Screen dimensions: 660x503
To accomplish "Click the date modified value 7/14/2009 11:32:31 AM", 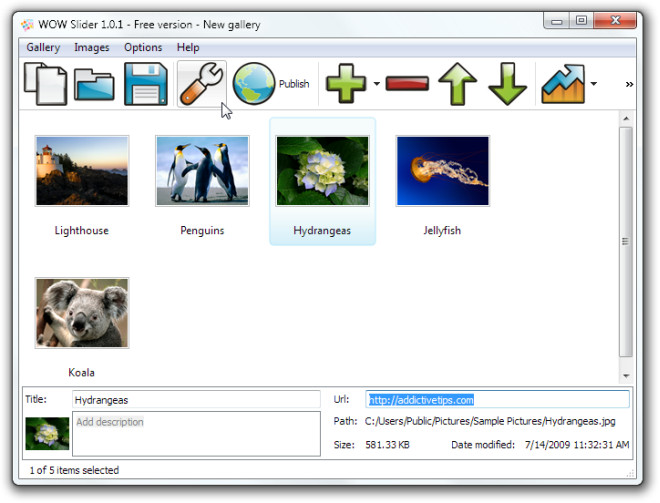I will point(577,445).
